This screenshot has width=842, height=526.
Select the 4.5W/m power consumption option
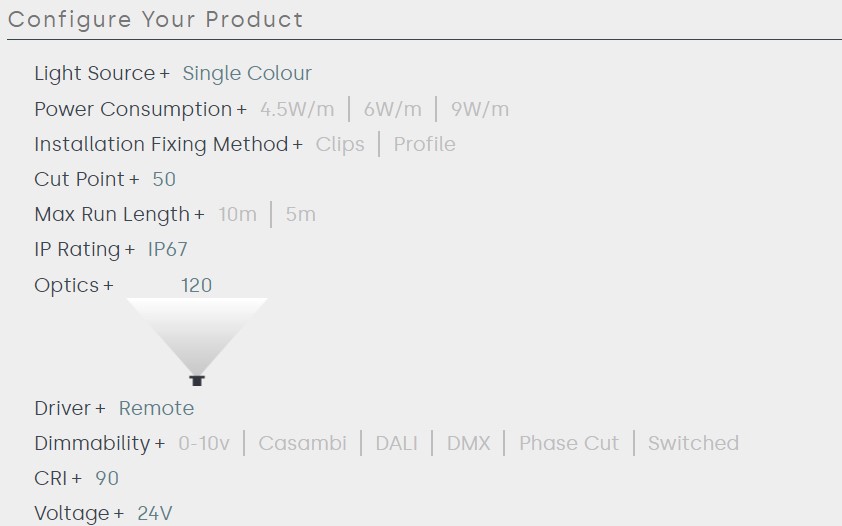[x=297, y=109]
